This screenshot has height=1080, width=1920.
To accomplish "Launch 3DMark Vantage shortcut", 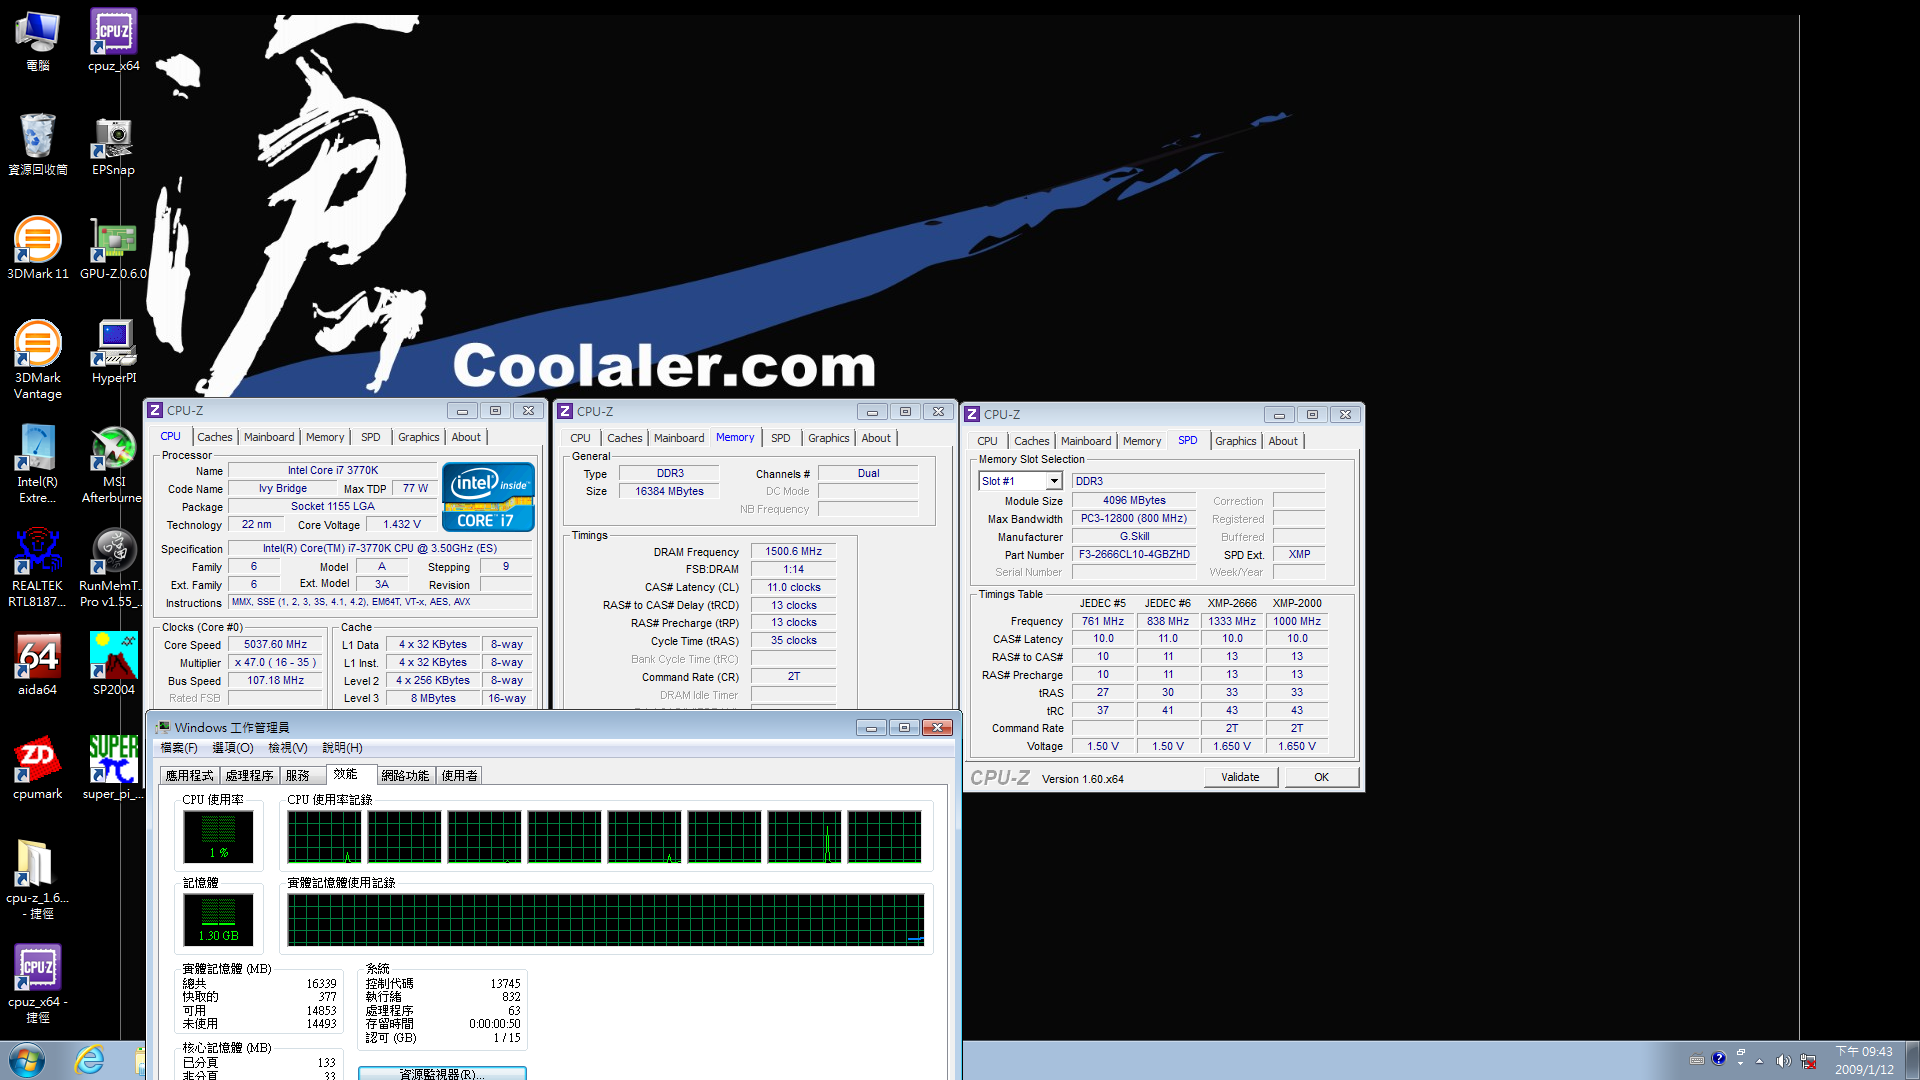I will point(37,360).
